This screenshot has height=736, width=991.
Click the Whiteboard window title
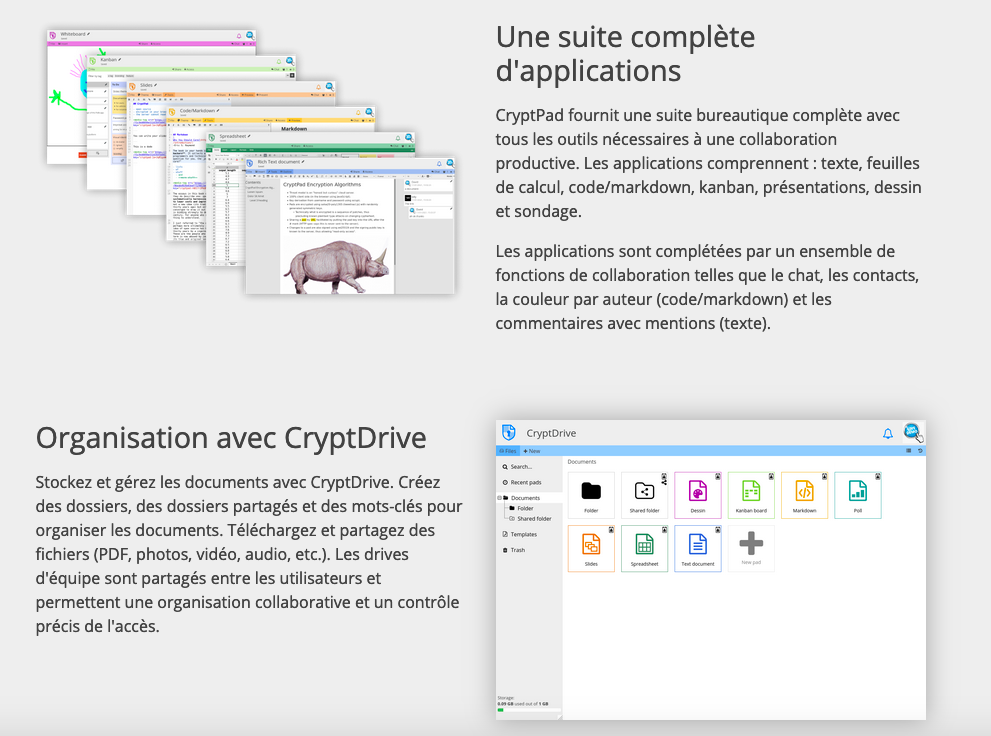point(75,34)
